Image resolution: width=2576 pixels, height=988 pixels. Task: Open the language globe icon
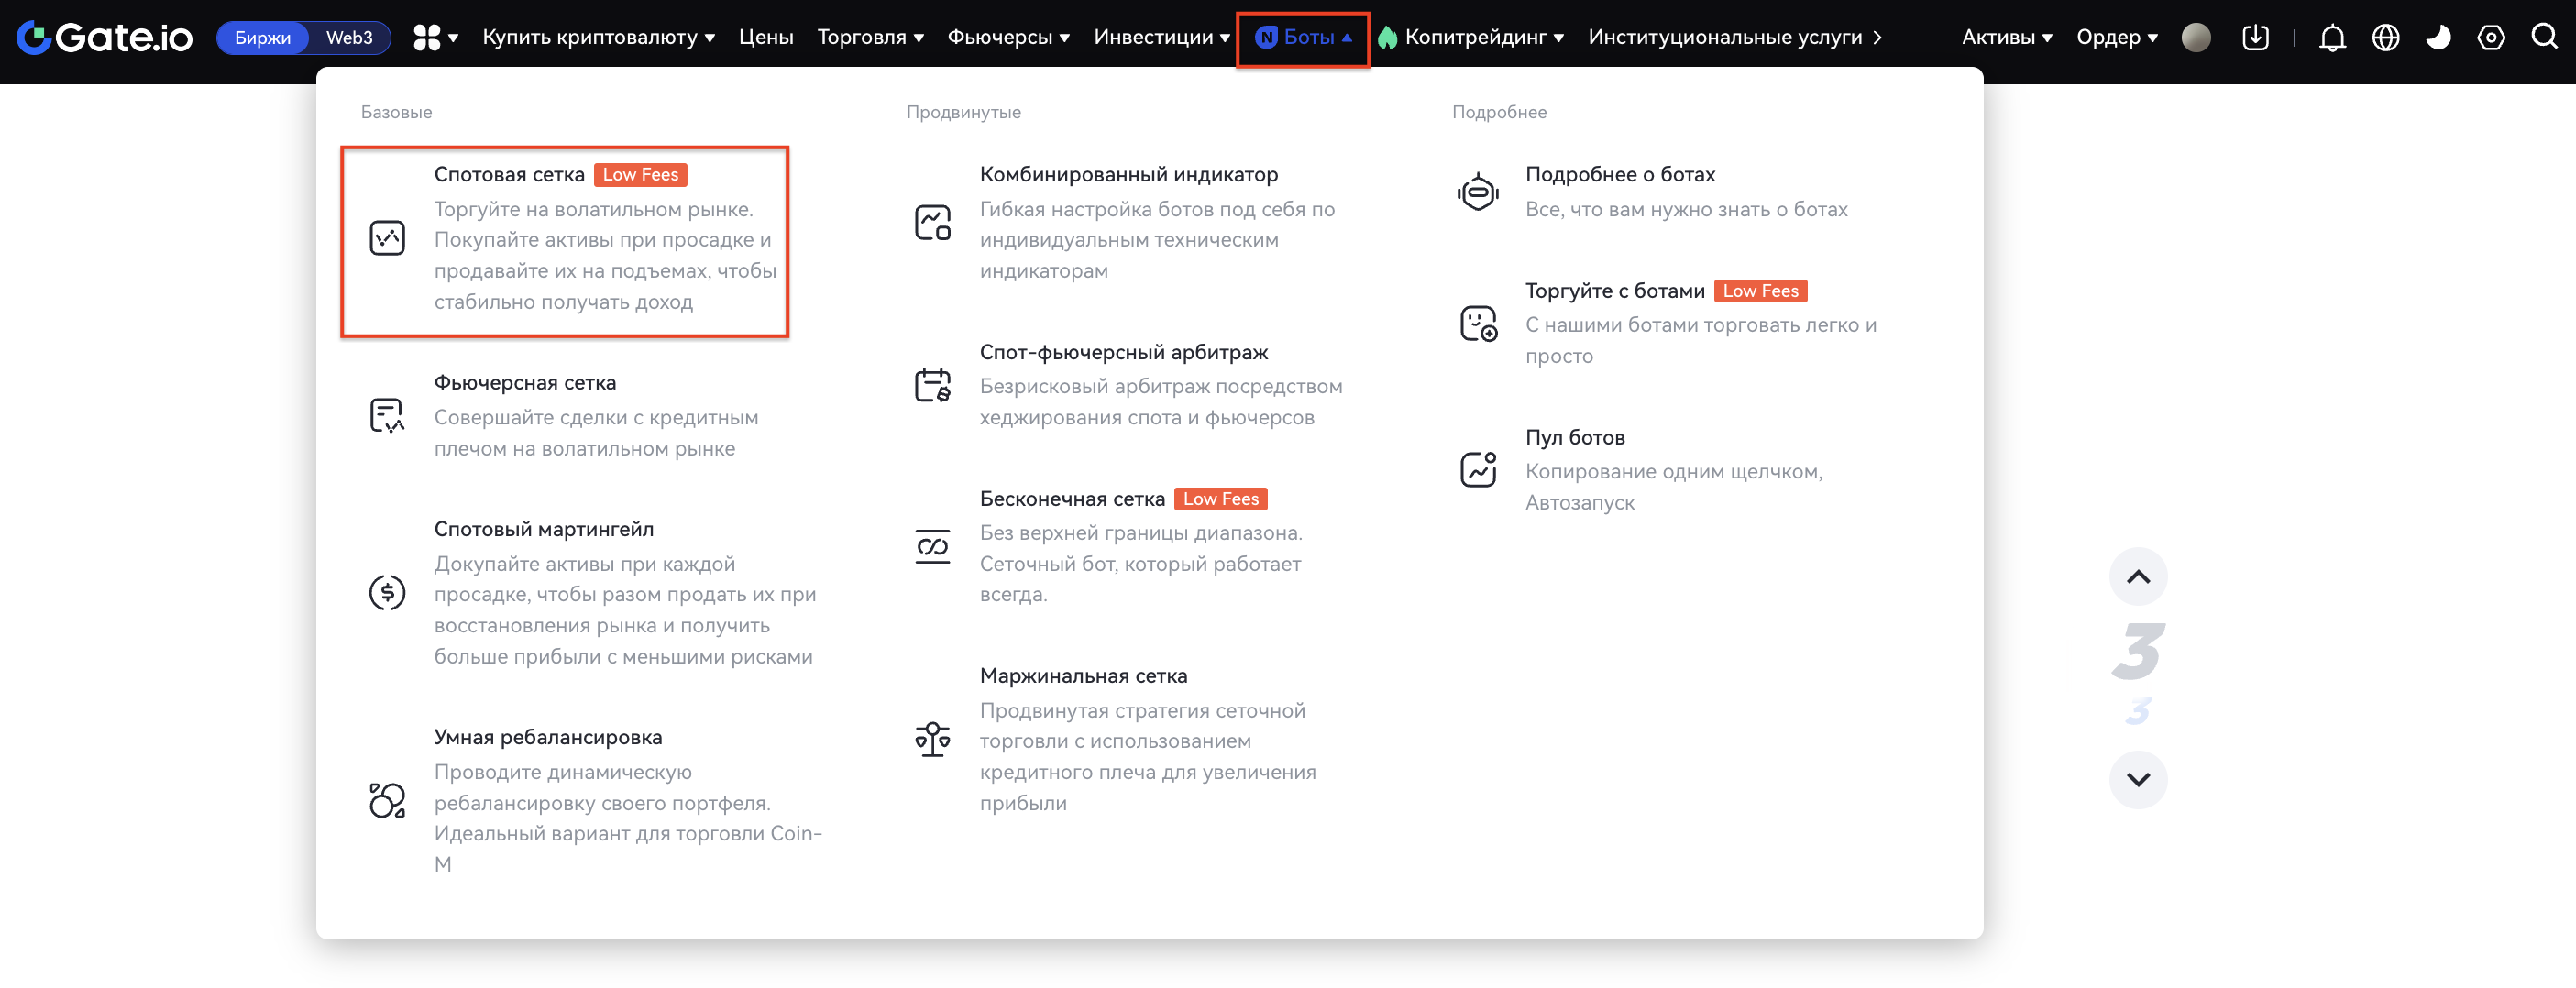click(2386, 38)
